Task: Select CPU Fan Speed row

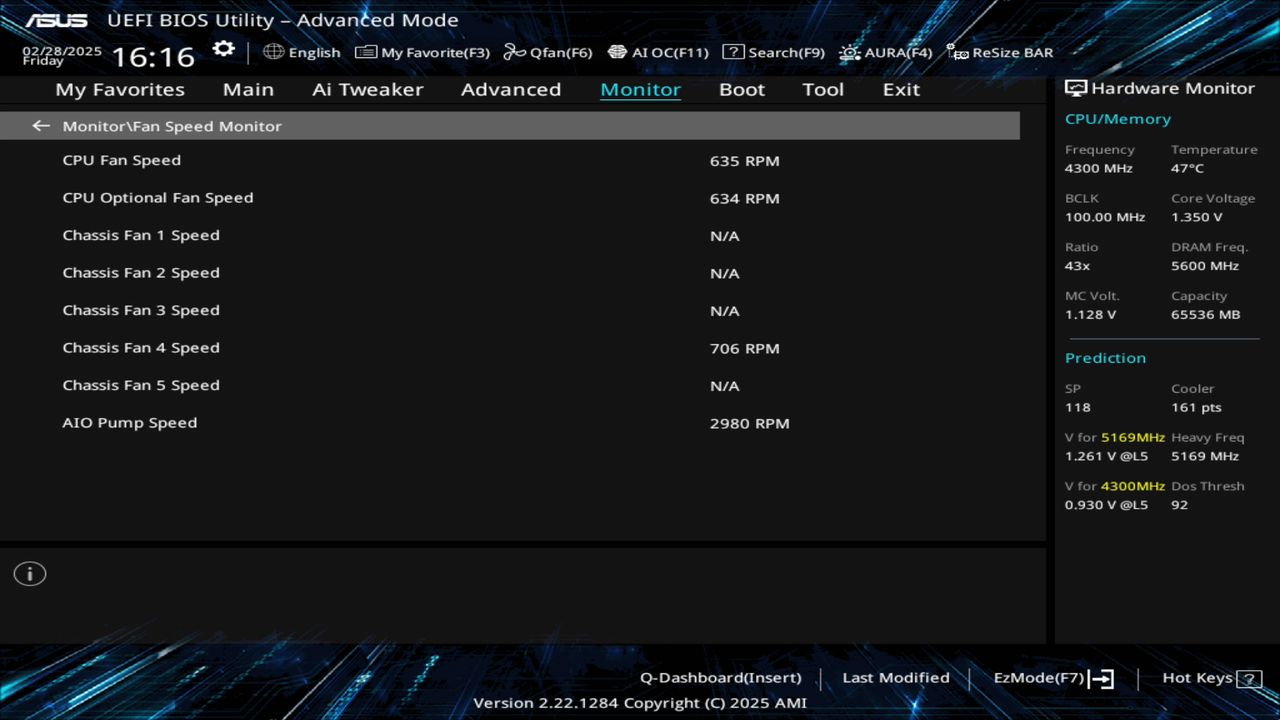Action: (510, 160)
